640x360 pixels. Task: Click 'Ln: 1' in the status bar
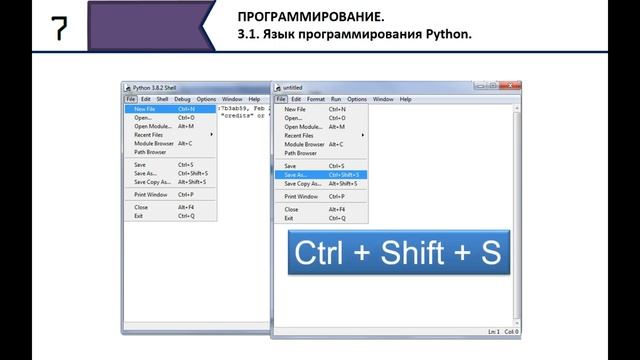[494, 332]
